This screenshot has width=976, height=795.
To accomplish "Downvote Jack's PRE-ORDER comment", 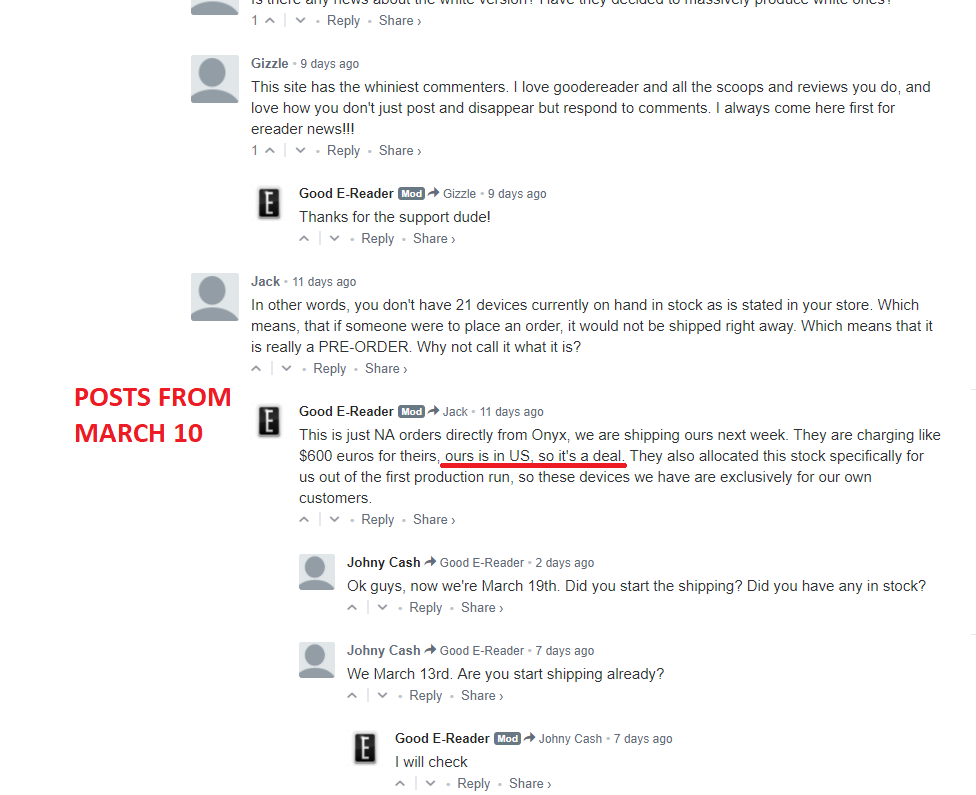I will tap(286, 369).
